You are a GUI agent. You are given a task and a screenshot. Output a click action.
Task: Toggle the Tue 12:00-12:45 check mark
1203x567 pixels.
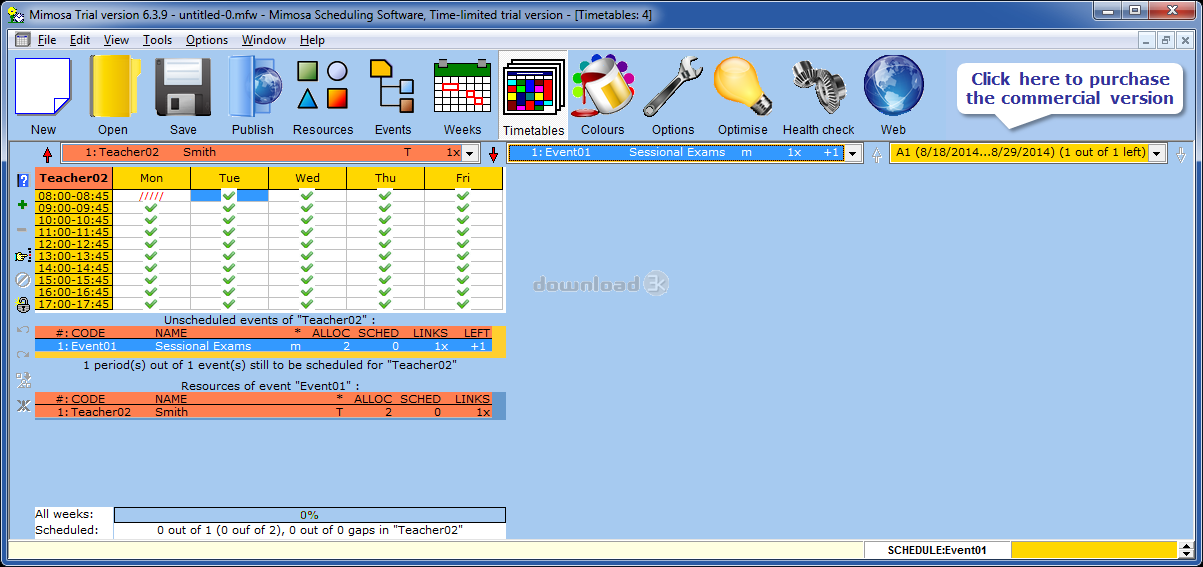[x=229, y=244]
